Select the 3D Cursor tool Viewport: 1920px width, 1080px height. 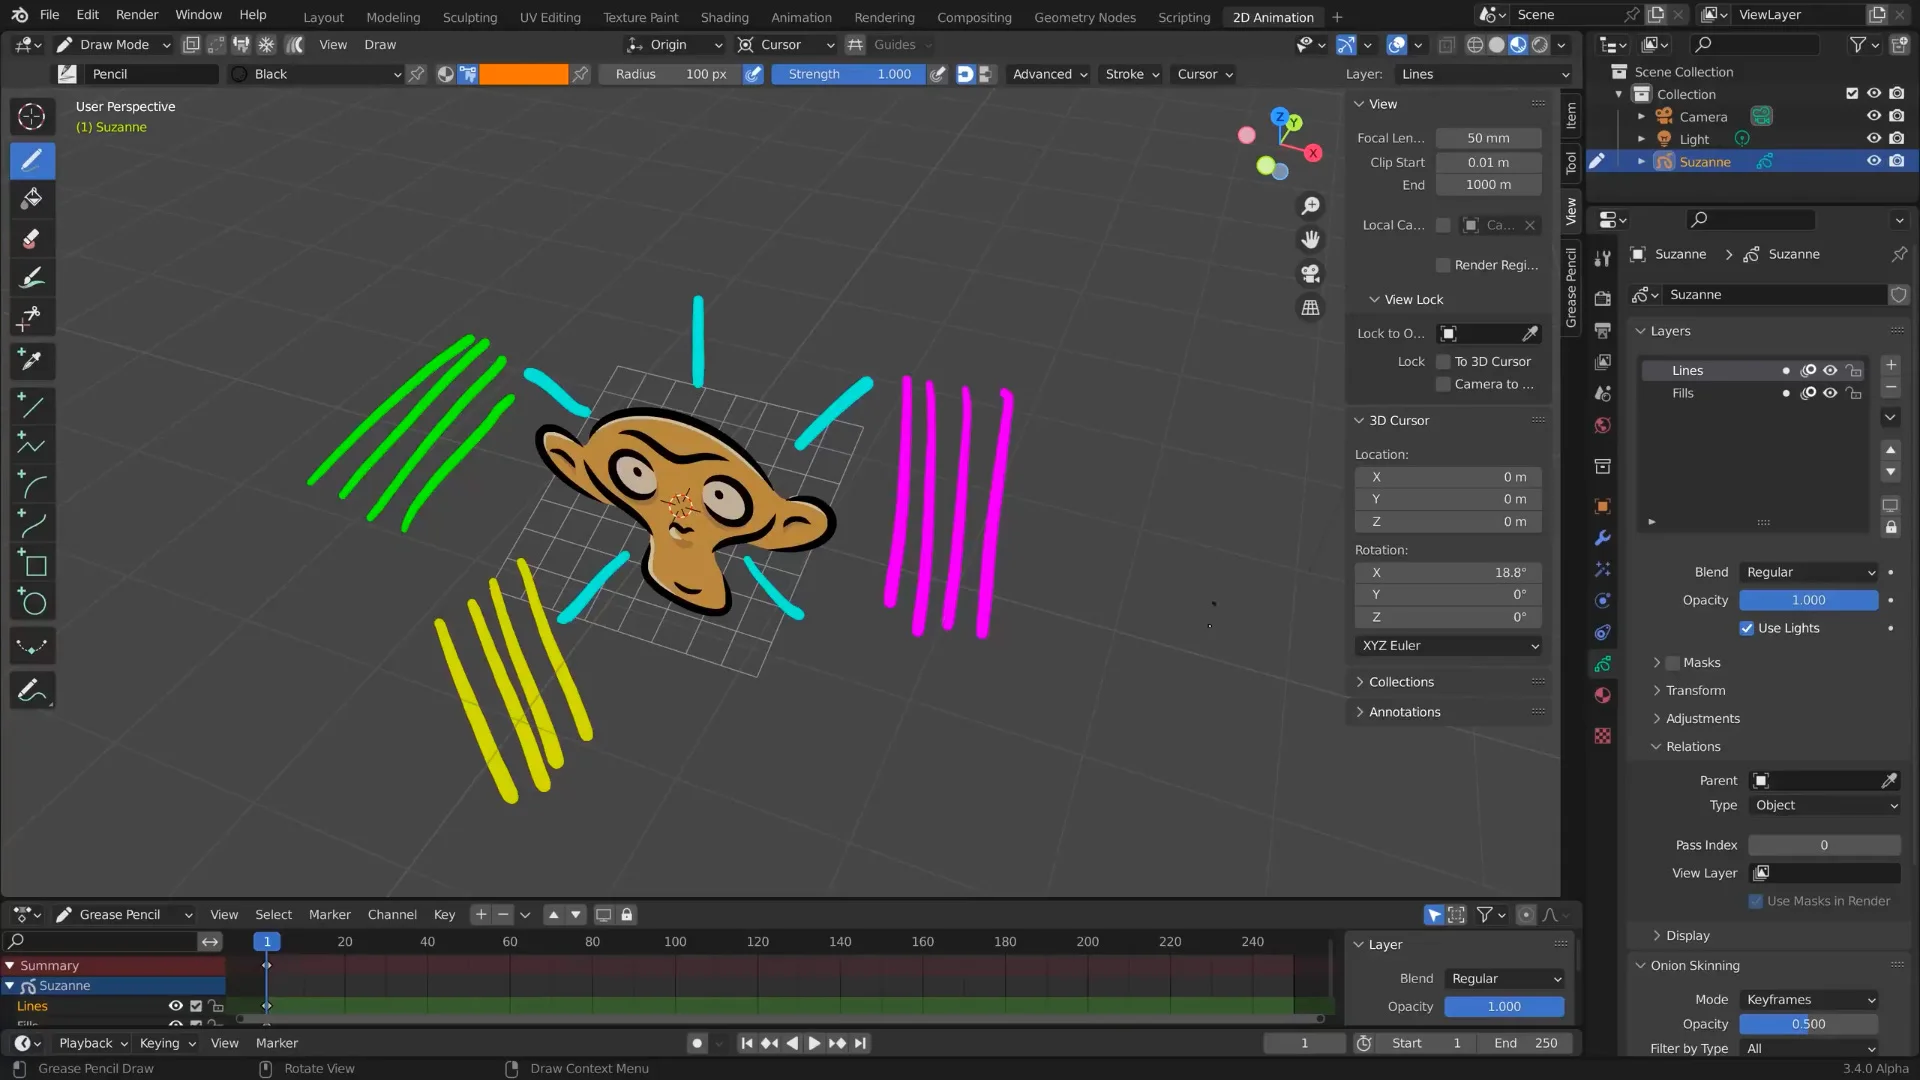[32, 116]
